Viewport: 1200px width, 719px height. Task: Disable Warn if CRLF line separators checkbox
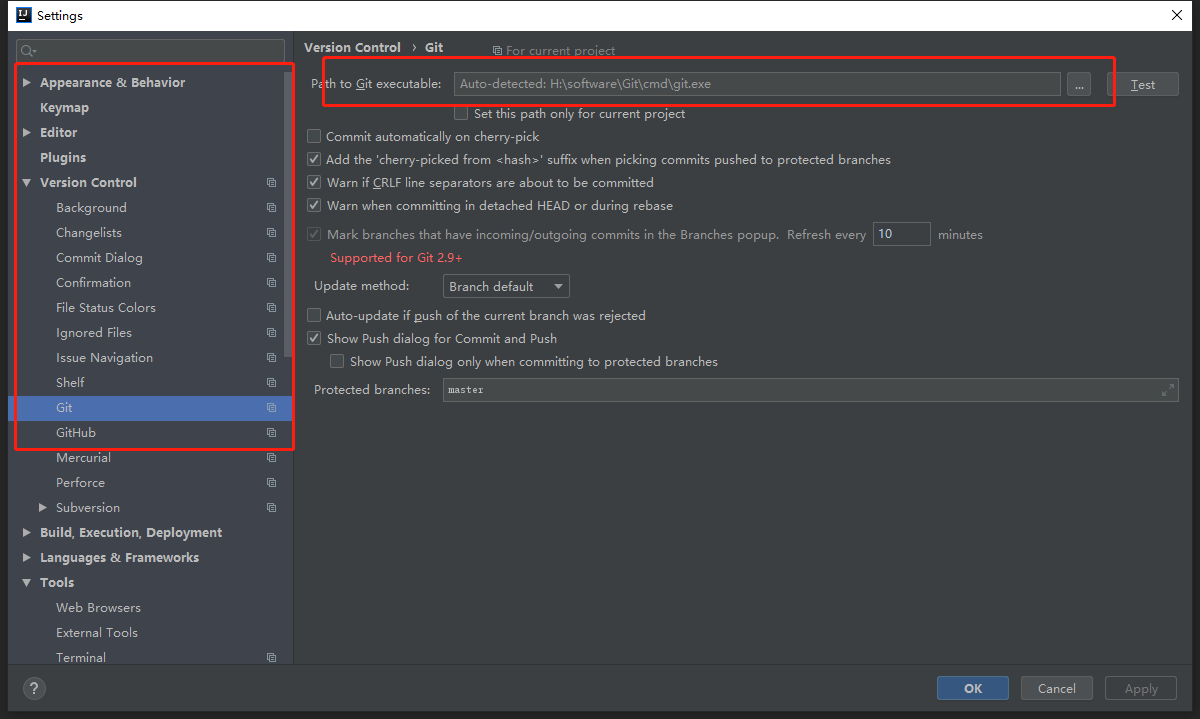click(314, 182)
